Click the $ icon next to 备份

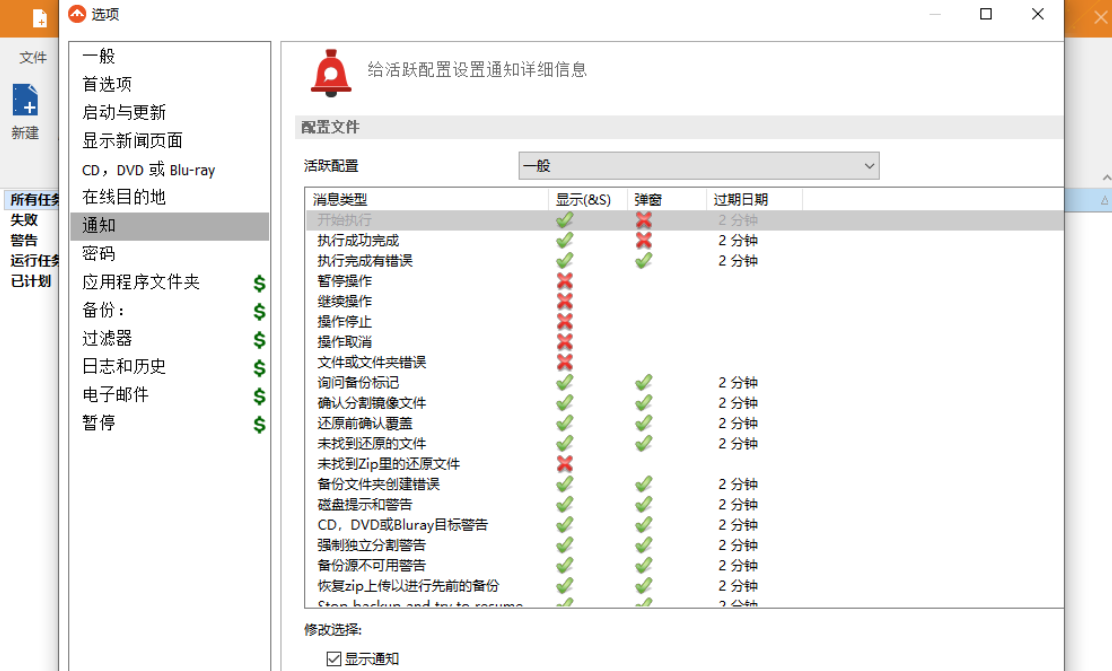pos(258,310)
